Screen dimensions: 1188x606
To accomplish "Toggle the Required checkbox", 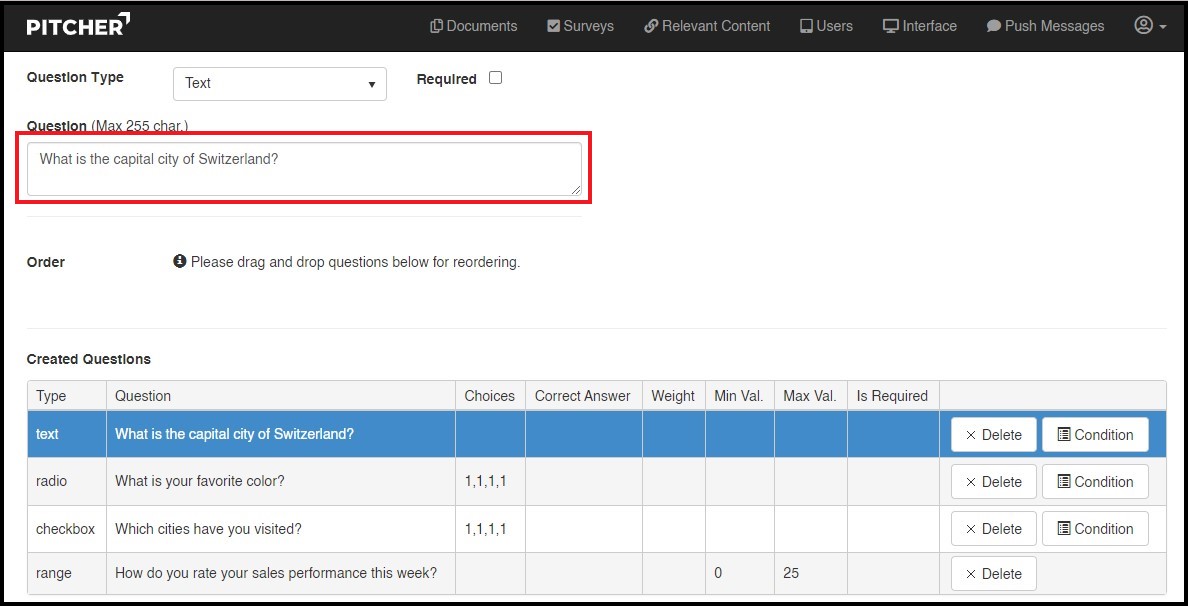I will 495,78.
